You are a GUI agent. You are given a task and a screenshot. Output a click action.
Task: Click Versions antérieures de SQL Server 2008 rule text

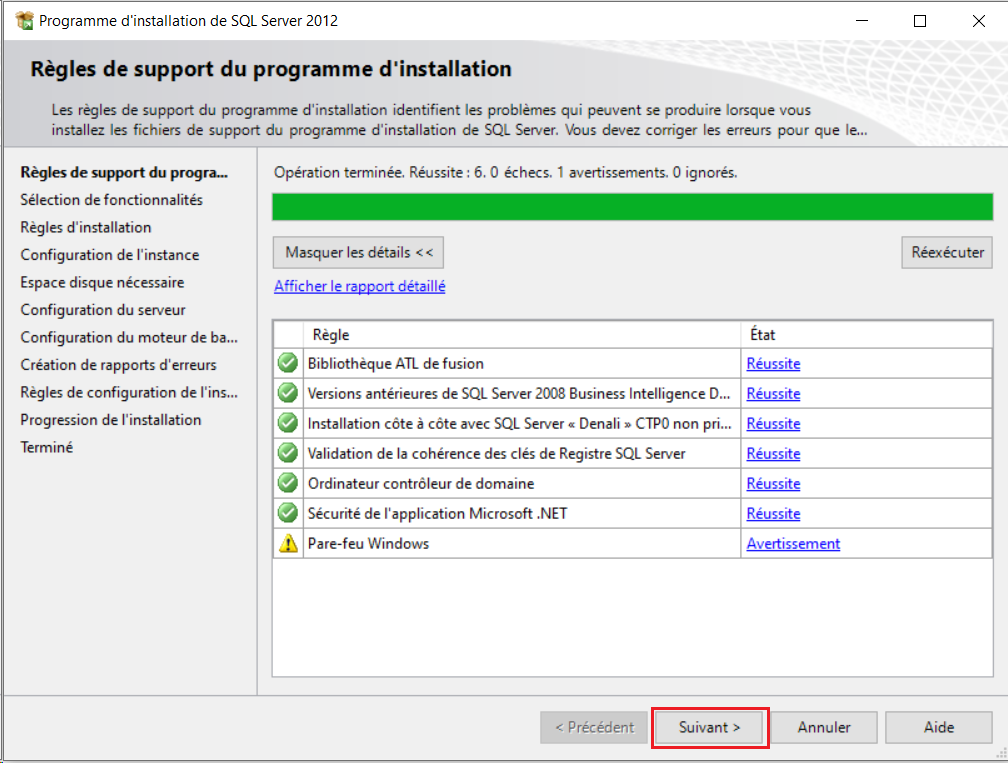coord(519,393)
